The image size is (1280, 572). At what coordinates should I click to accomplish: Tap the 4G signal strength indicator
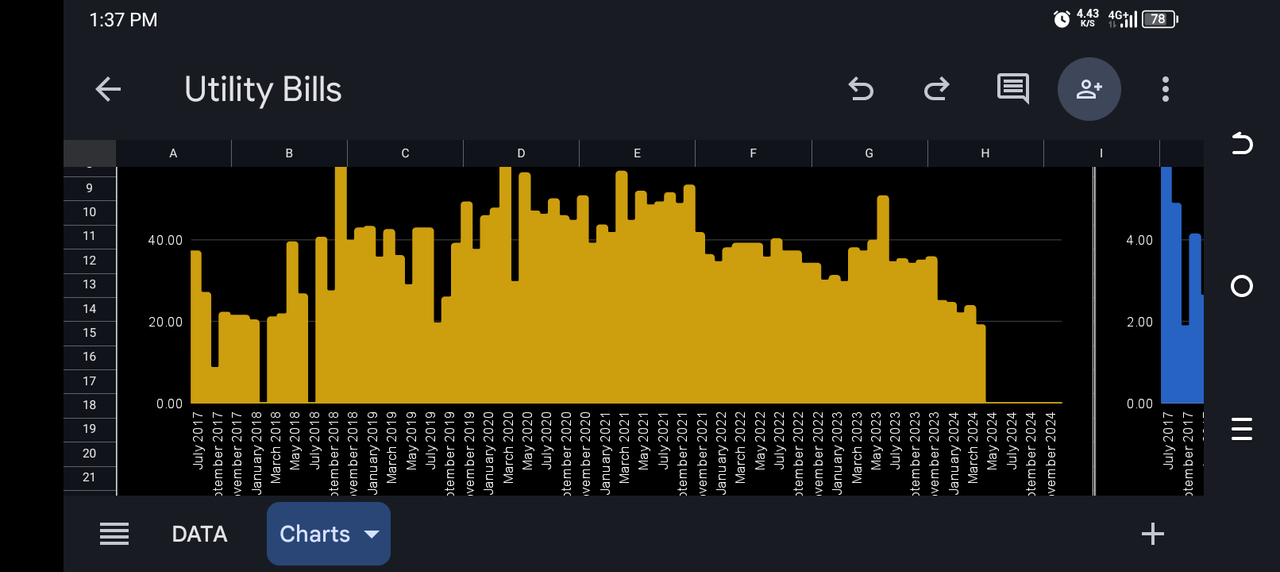[1122, 19]
